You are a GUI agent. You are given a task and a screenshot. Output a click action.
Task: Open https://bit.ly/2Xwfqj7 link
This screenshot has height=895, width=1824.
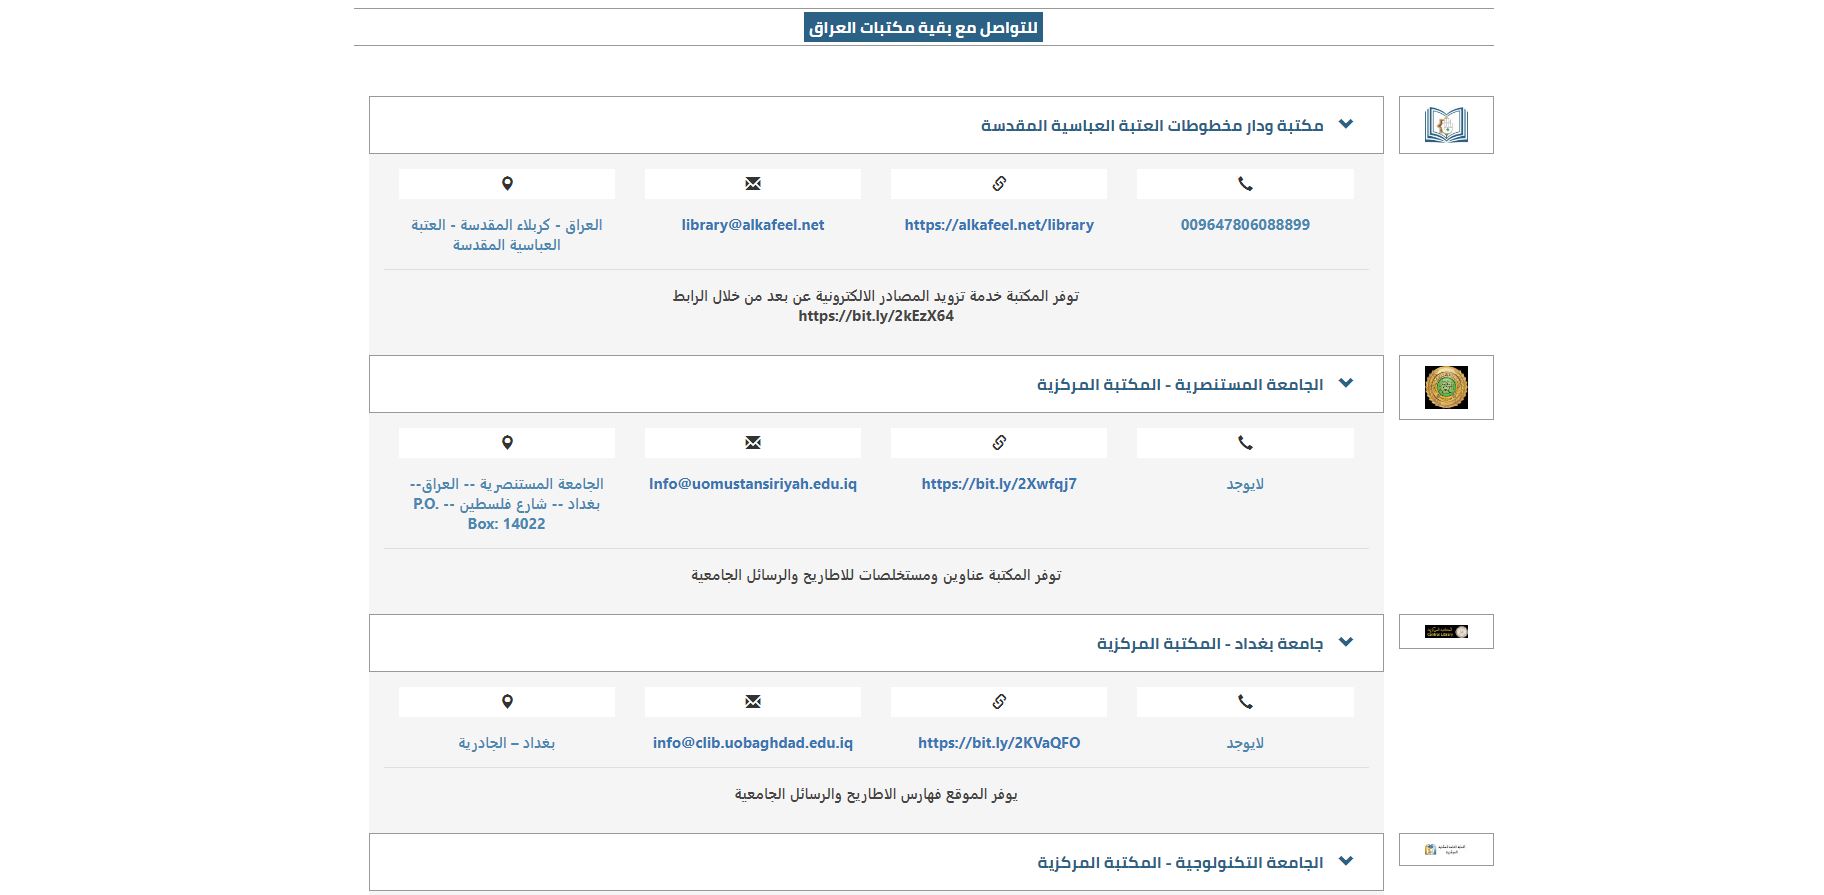[x=999, y=484]
